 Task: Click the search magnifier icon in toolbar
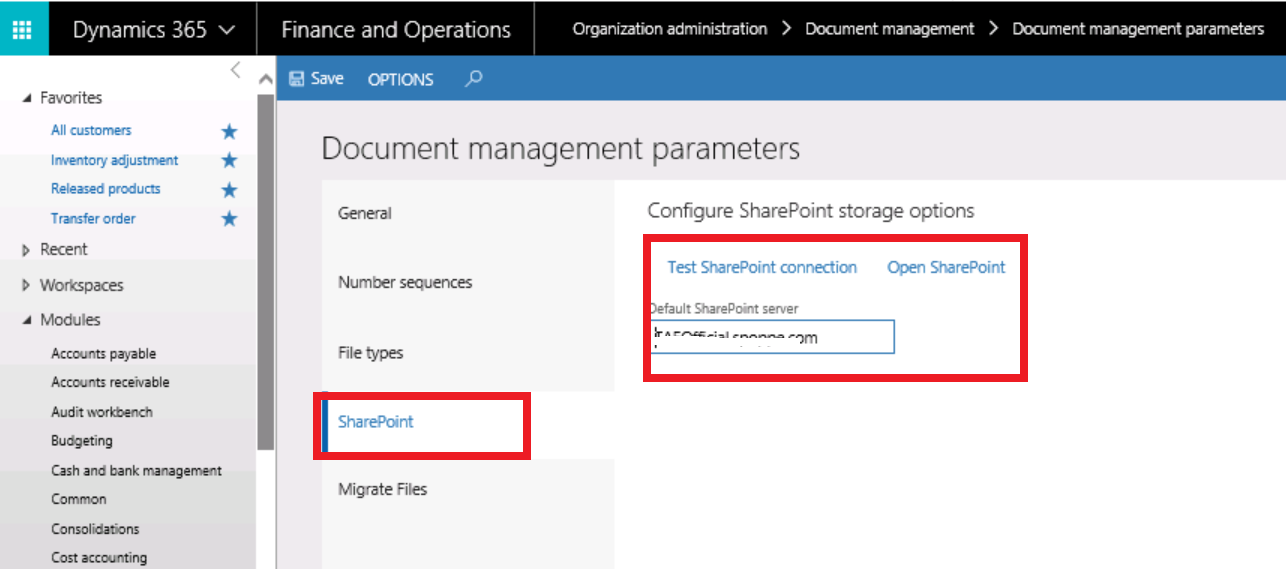[x=474, y=78]
